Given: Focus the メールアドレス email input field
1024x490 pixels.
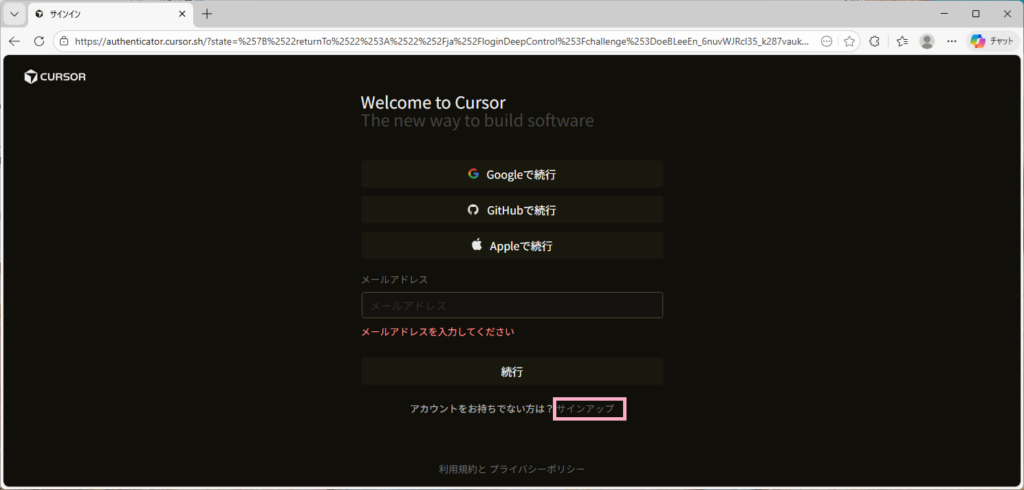Looking at the screenshot, I should (512, 305).
